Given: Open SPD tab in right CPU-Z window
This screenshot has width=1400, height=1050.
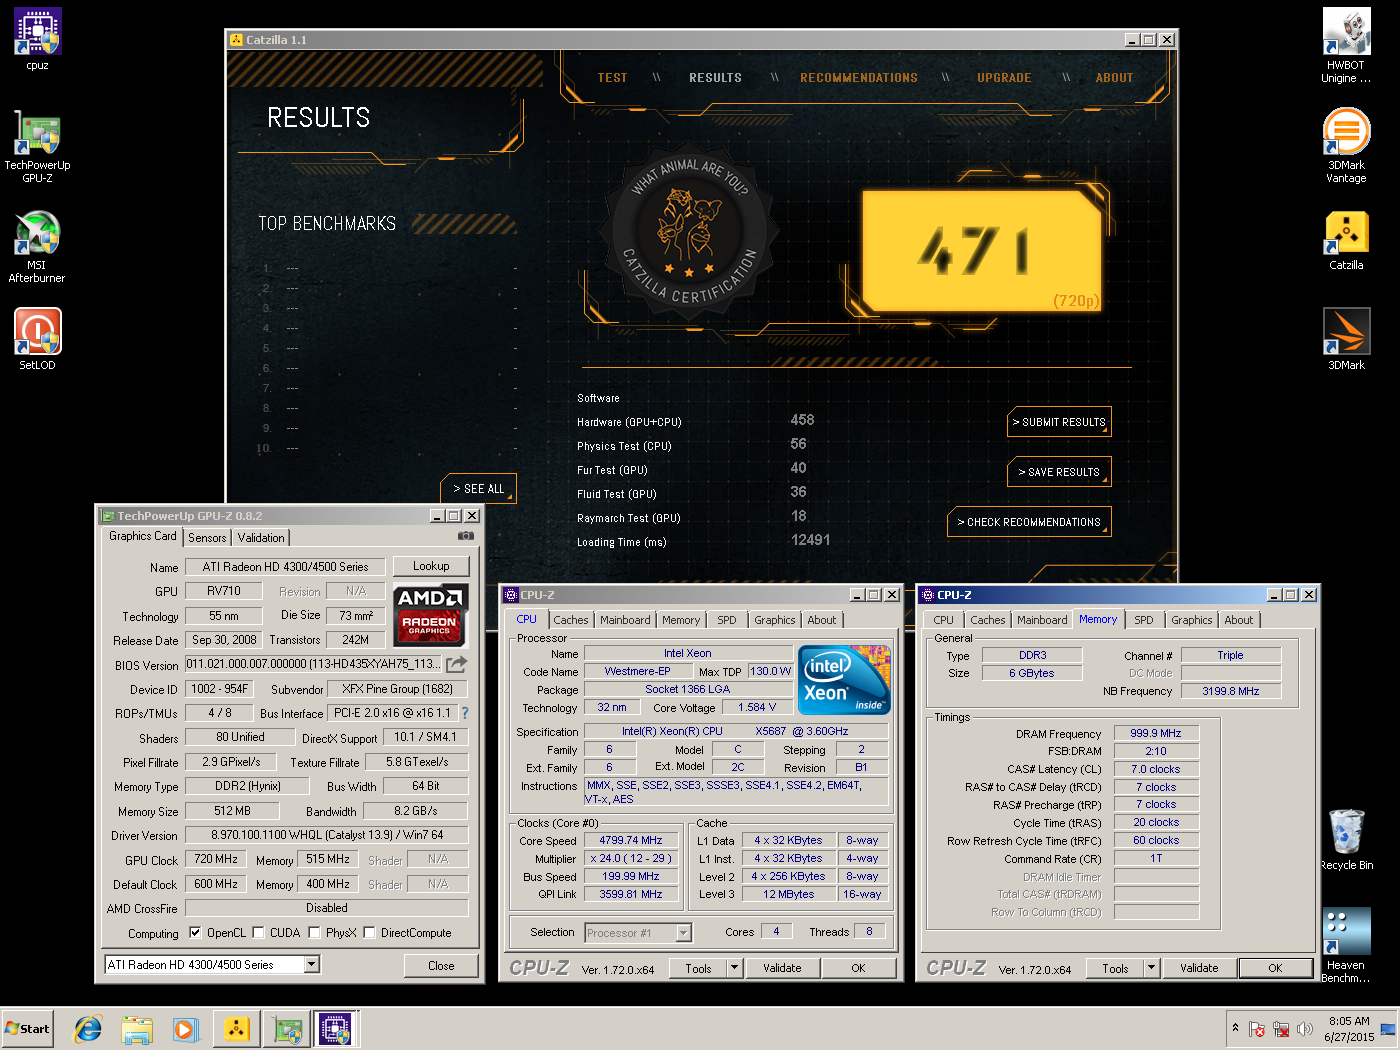Looking at the screenshot, I should pos(1144,620).
